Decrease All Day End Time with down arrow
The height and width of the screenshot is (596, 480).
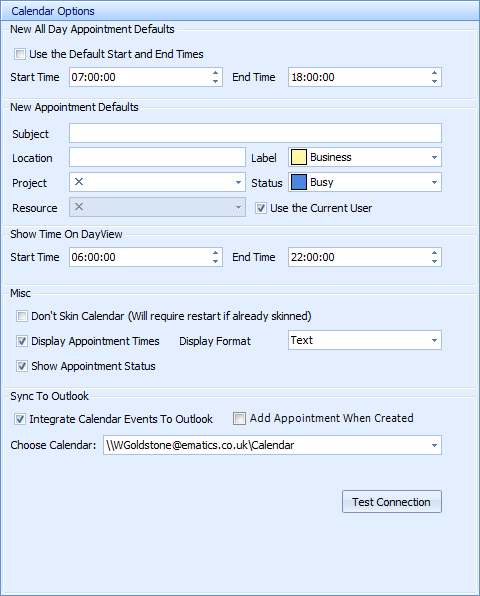click(434, 81)
